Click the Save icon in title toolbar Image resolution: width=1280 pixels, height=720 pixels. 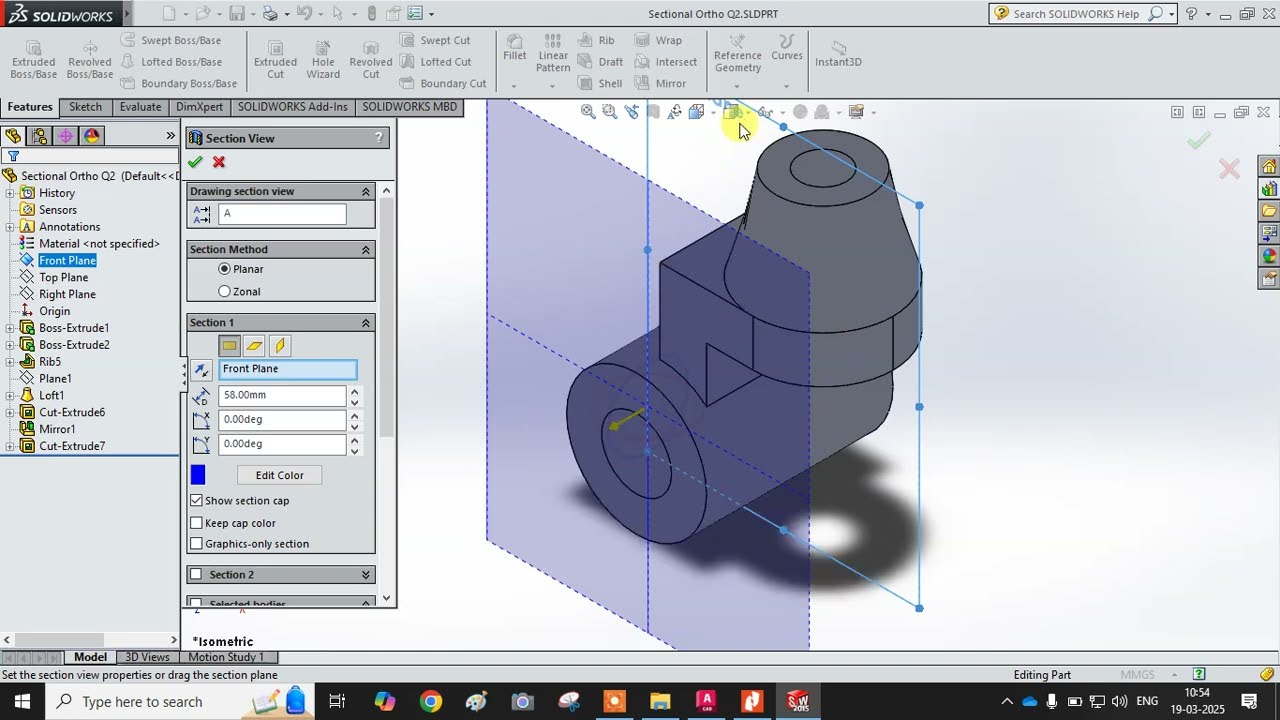237,14
